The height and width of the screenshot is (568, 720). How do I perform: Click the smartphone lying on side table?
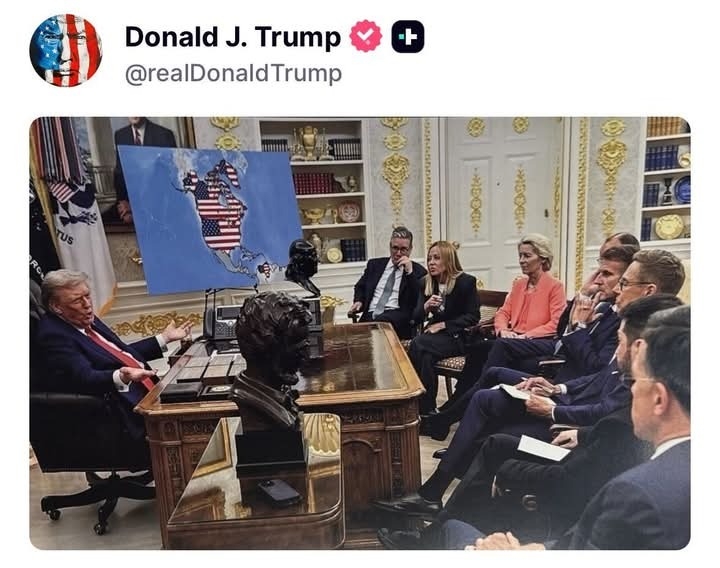(x=279, y=493)
